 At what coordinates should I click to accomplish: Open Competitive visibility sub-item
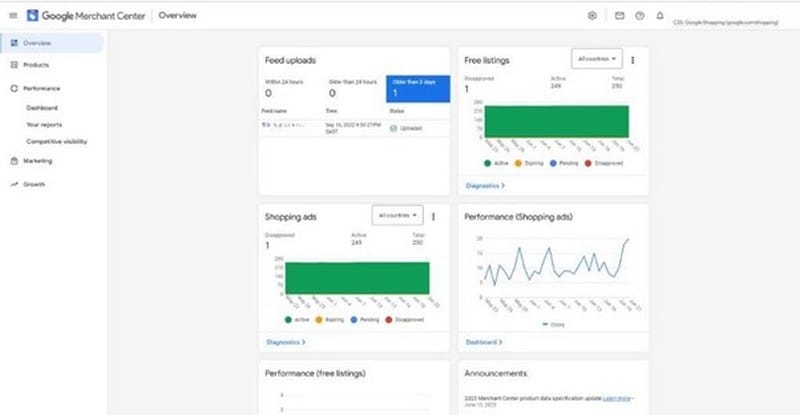[57, 141]
